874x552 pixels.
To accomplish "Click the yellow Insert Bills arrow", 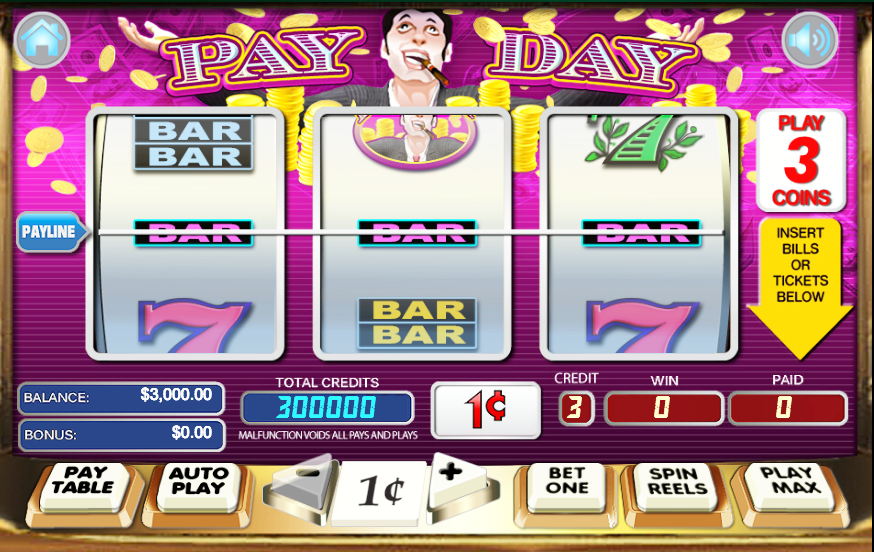I will (800, 288).
